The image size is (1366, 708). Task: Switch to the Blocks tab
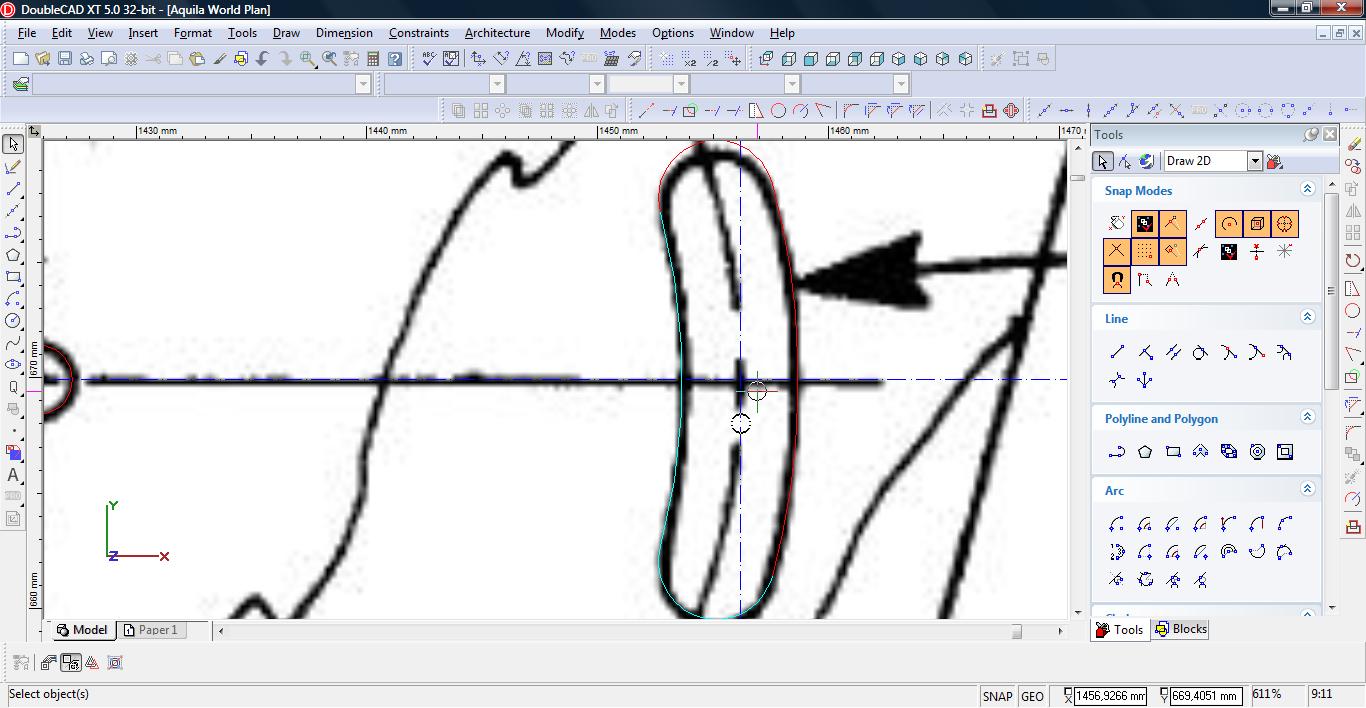tap(1181, 629)
